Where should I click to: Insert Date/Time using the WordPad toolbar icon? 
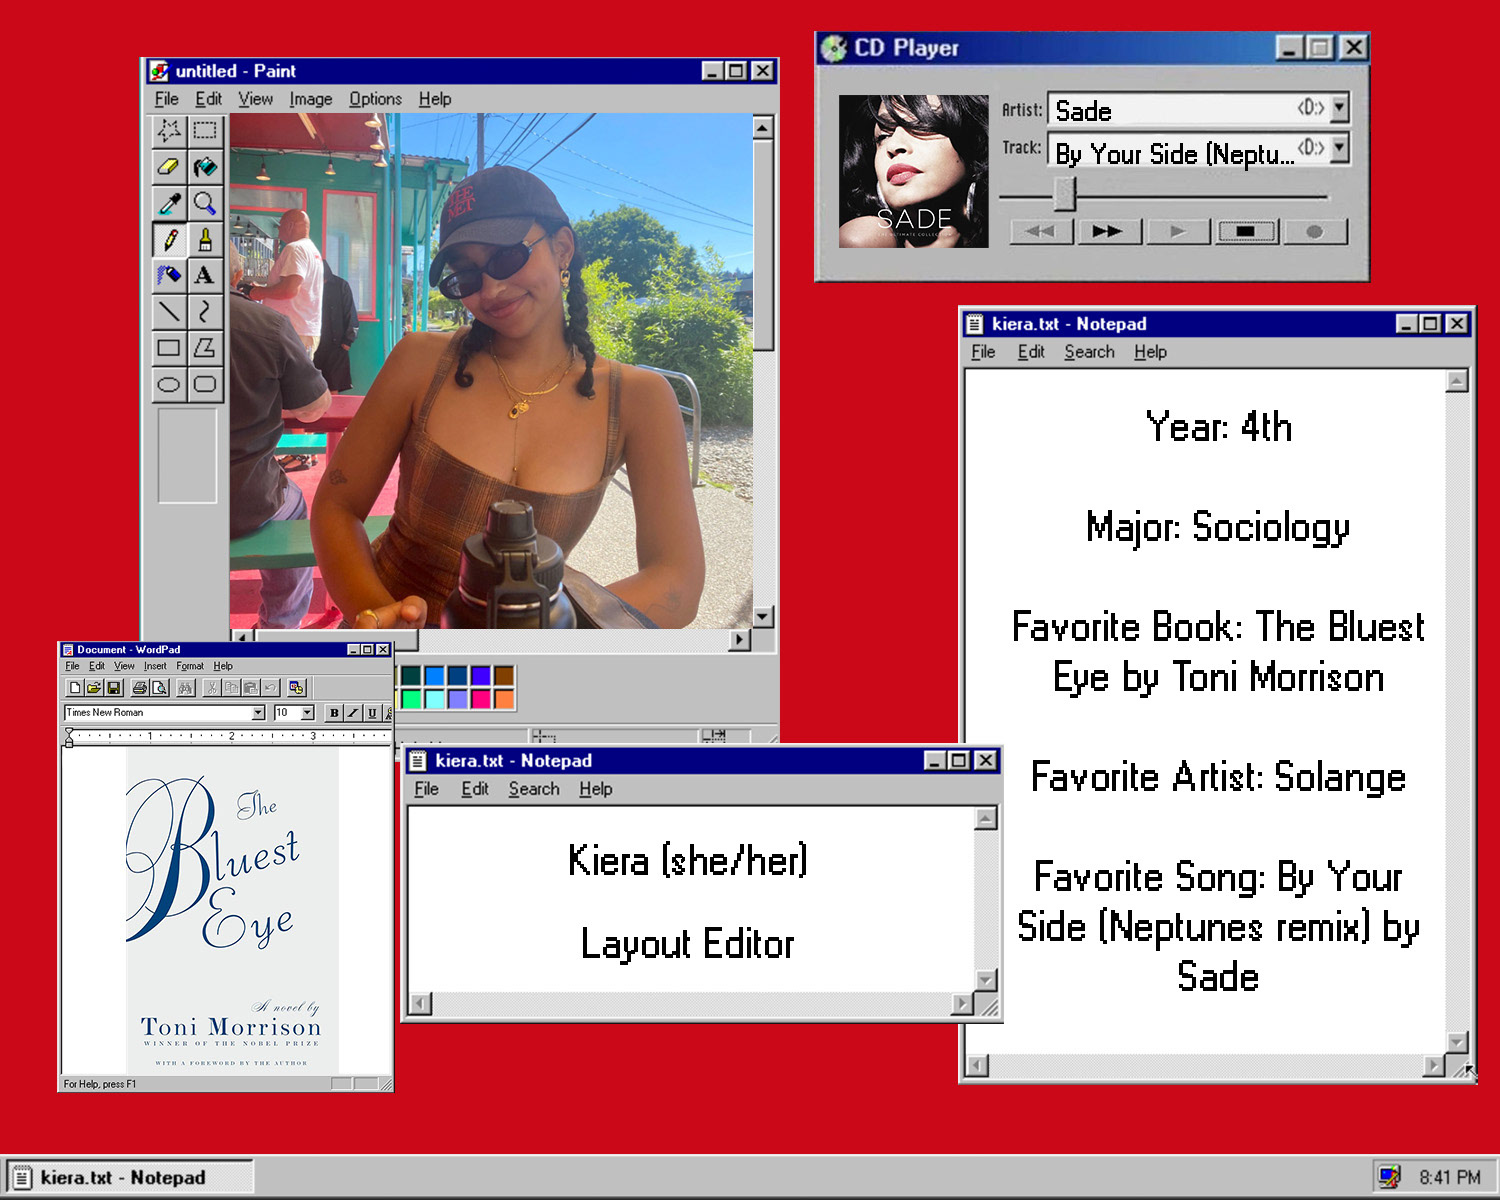click(x=296, y=687)
